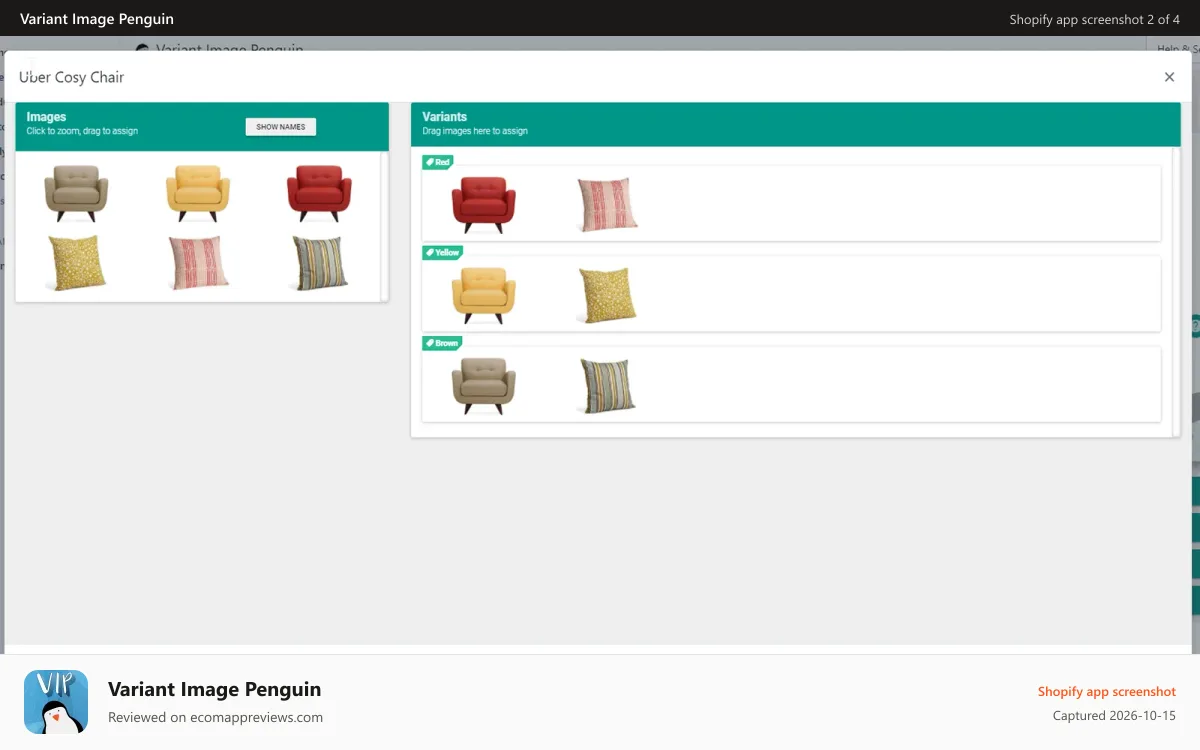Viewport: 1200px width, 750px height.
Task: Click the Brown variant tag
Action: point(441,343)
